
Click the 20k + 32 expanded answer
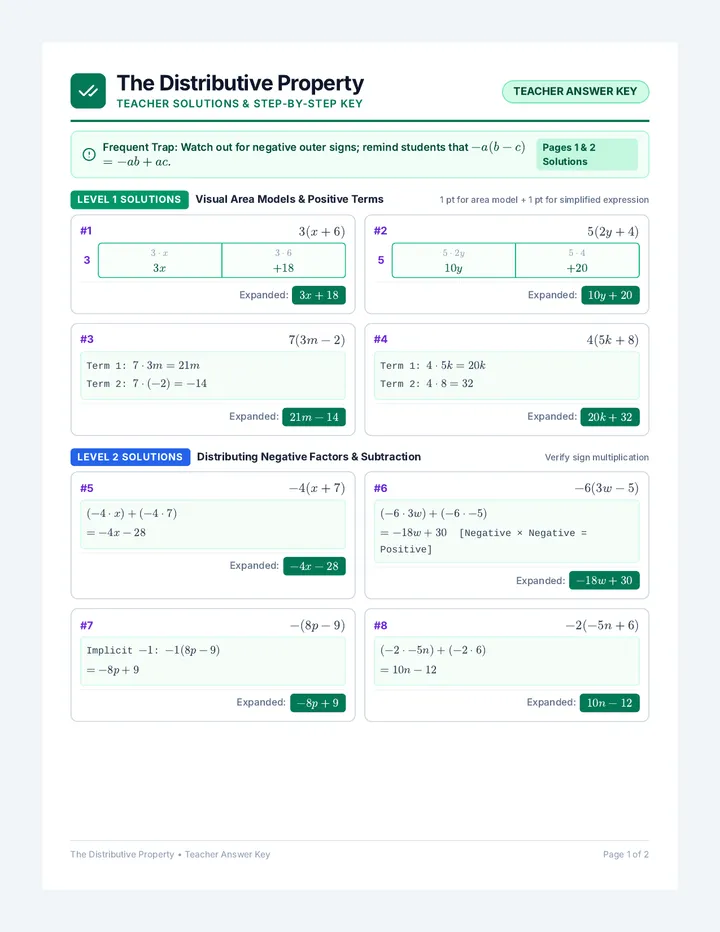(610, 417)
